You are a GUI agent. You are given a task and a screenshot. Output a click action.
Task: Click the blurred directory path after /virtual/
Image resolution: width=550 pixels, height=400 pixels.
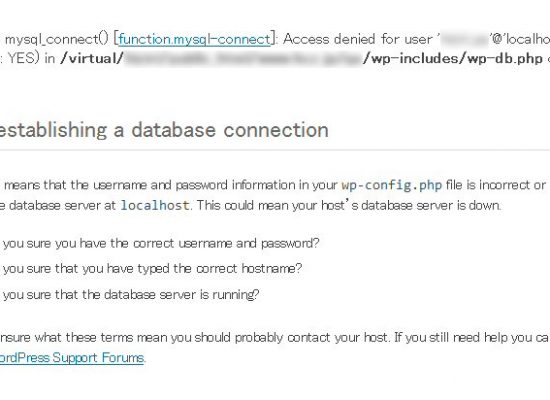click(x=243, y=59)
